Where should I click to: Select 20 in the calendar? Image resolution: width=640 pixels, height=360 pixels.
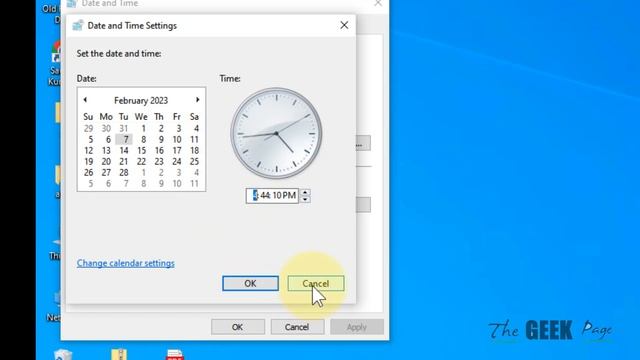[106, 162]
